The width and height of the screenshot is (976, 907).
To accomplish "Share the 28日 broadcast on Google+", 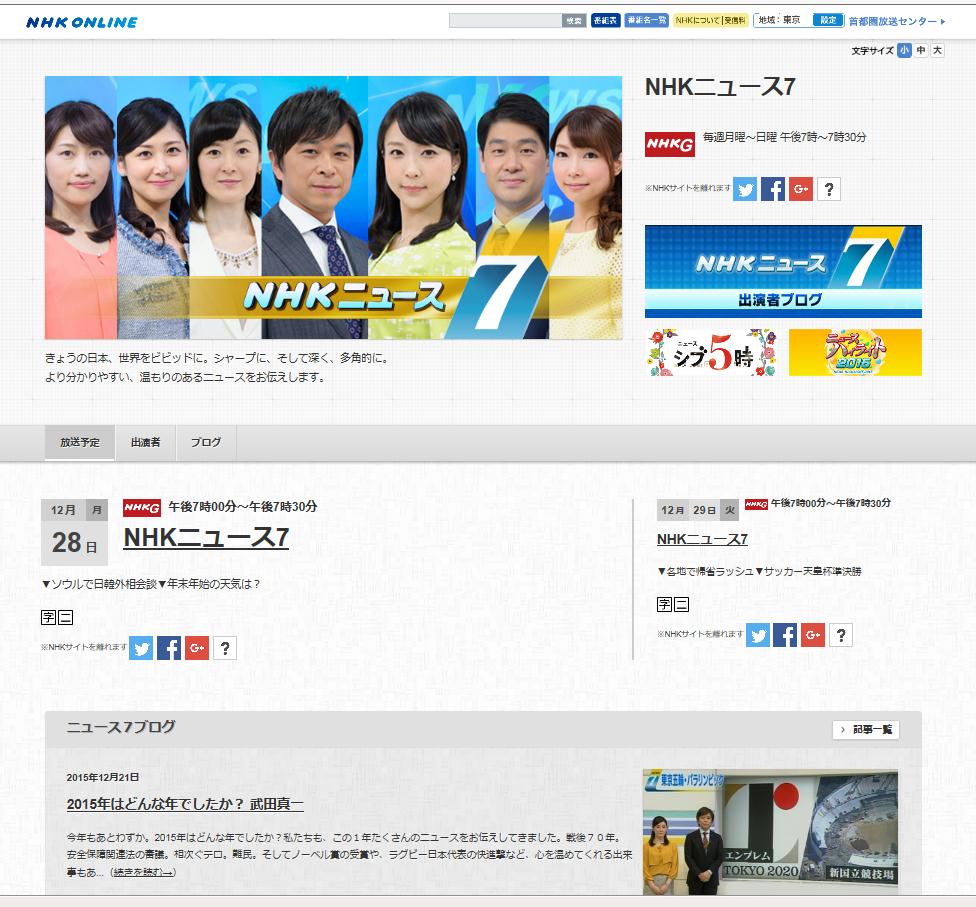I will [197, 648].
